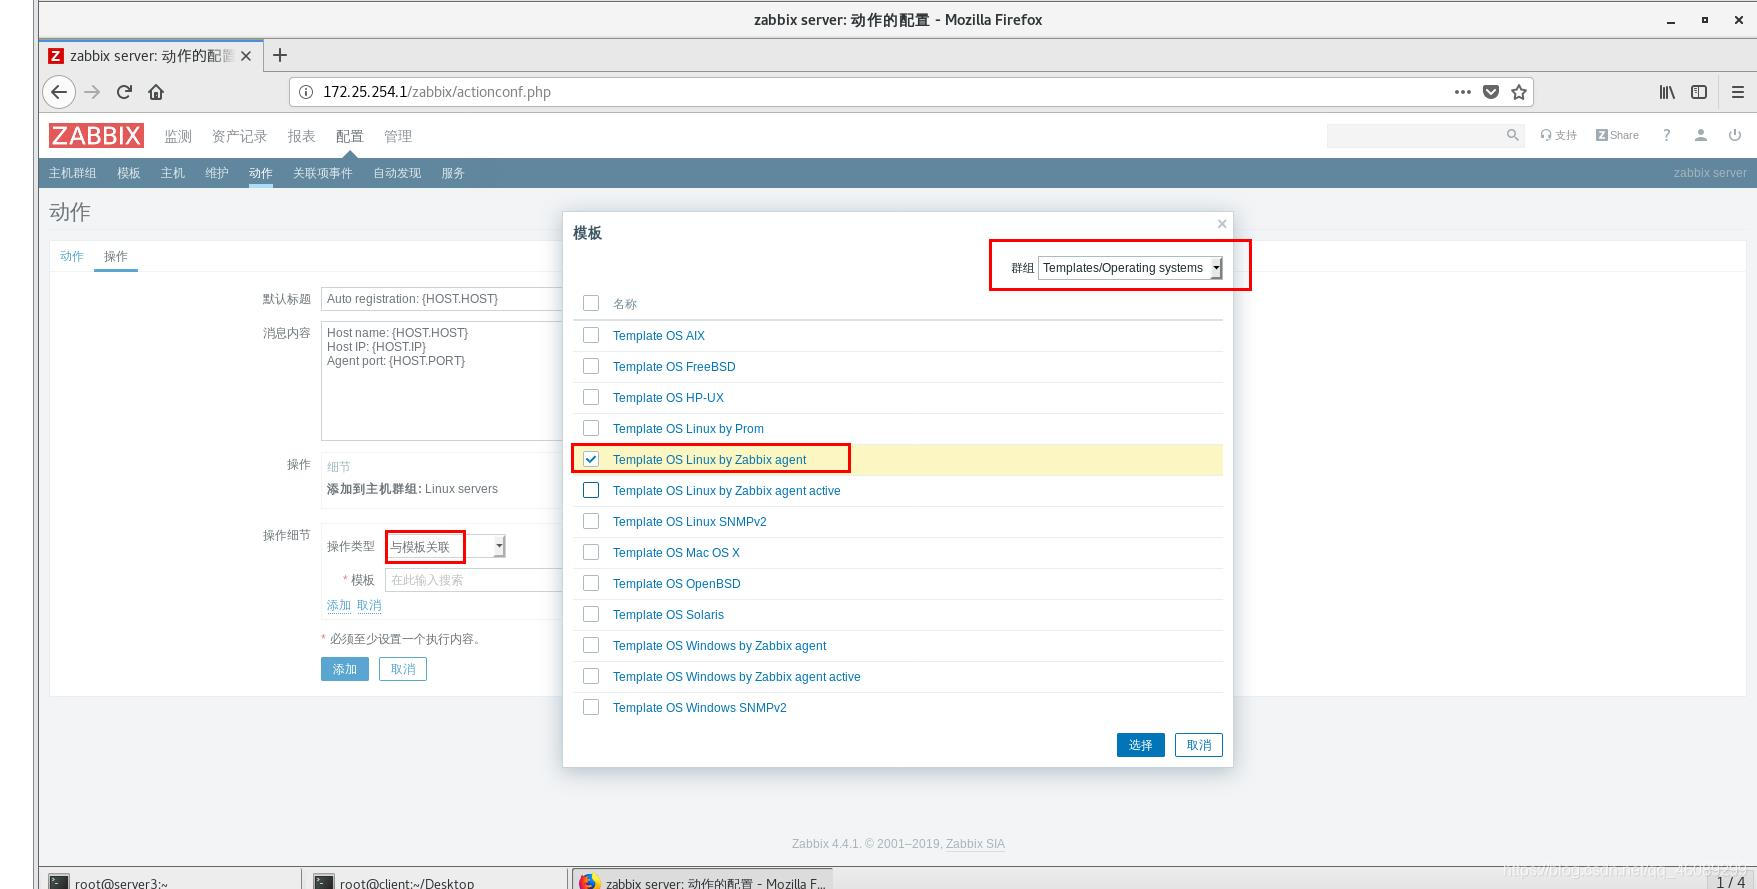Click the ZABBIX logo
This screenshot has width=1757, height=889.
(x=96, y=136)
